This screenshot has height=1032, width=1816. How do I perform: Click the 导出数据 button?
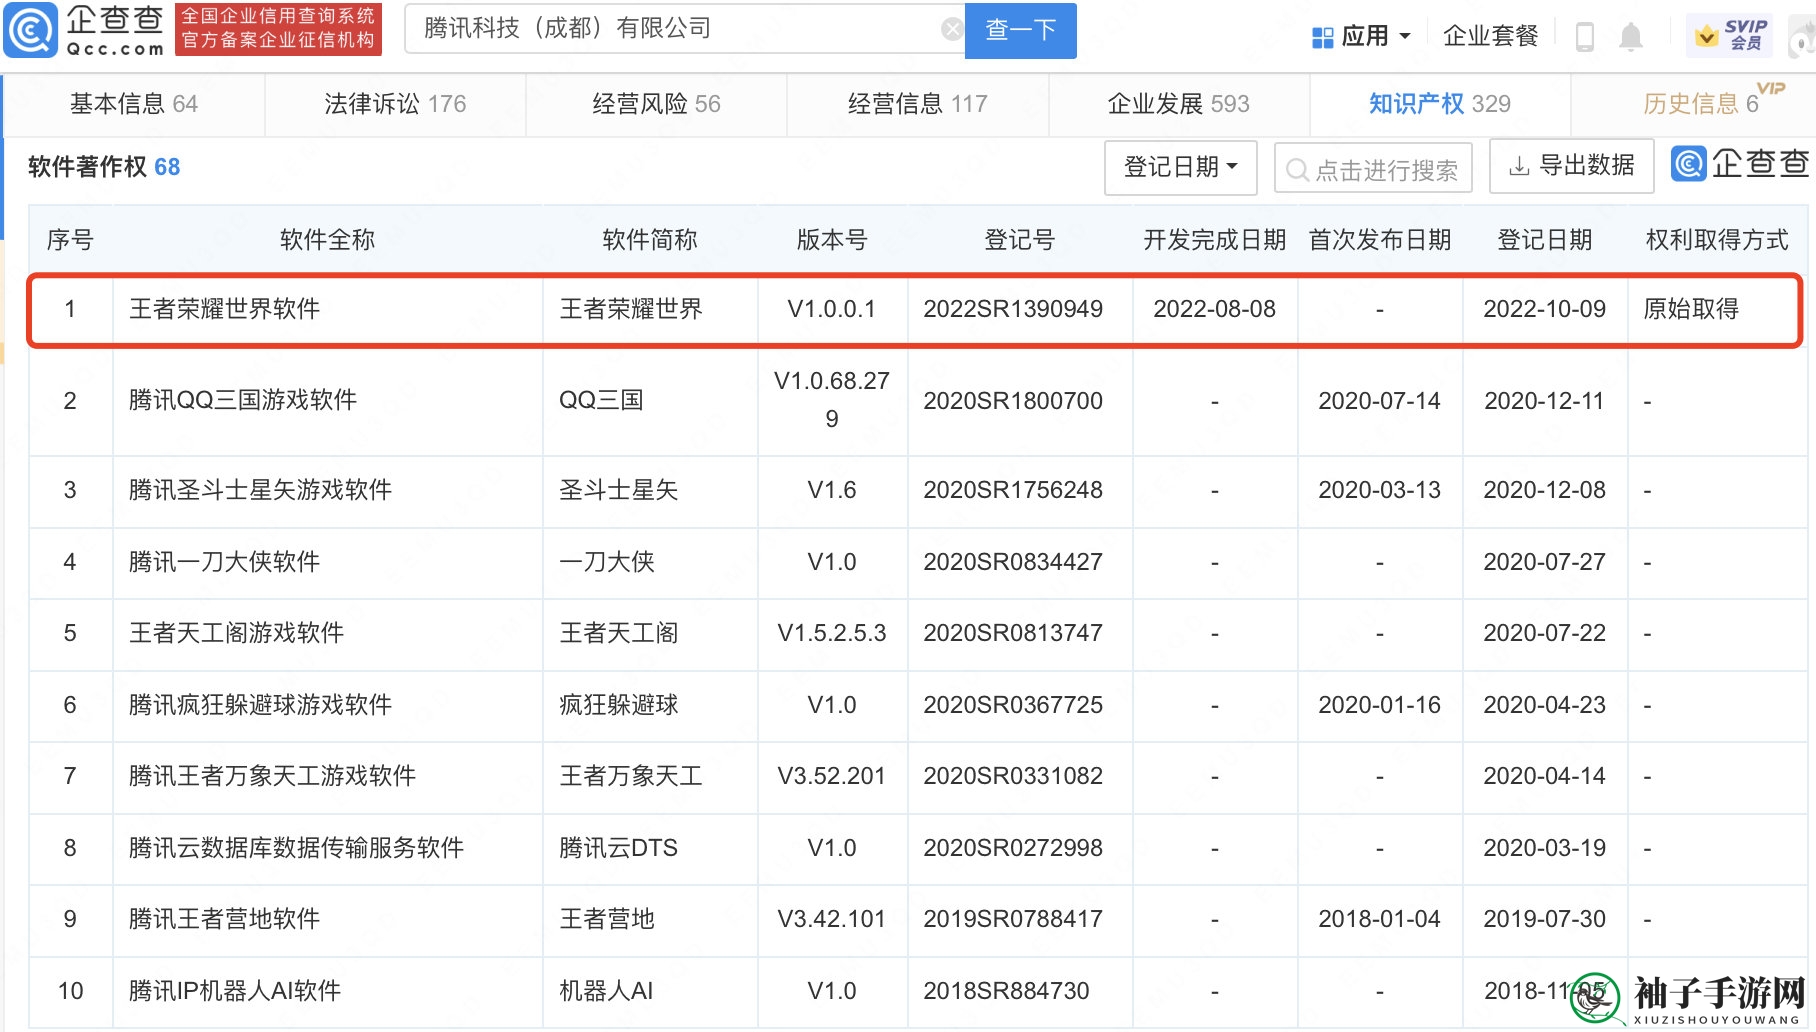click(x=1571, y=166)
